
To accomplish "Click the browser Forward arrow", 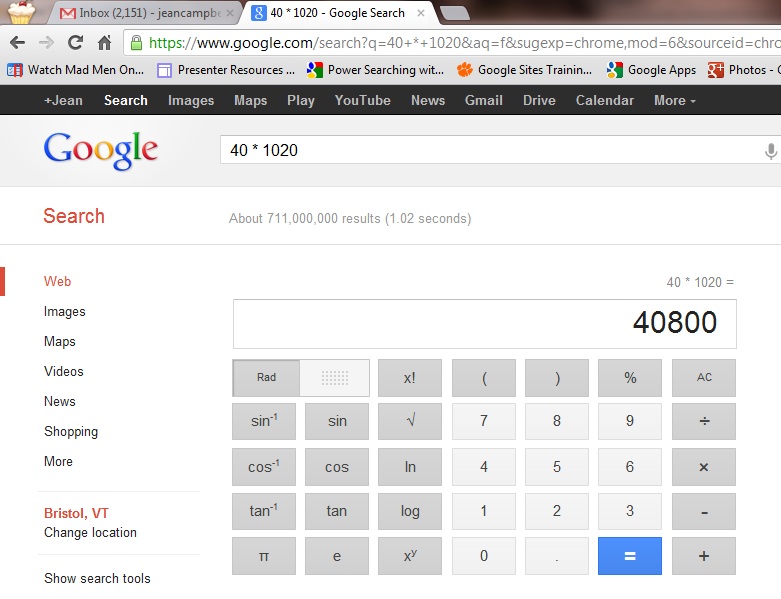I will tap(46, 43).
